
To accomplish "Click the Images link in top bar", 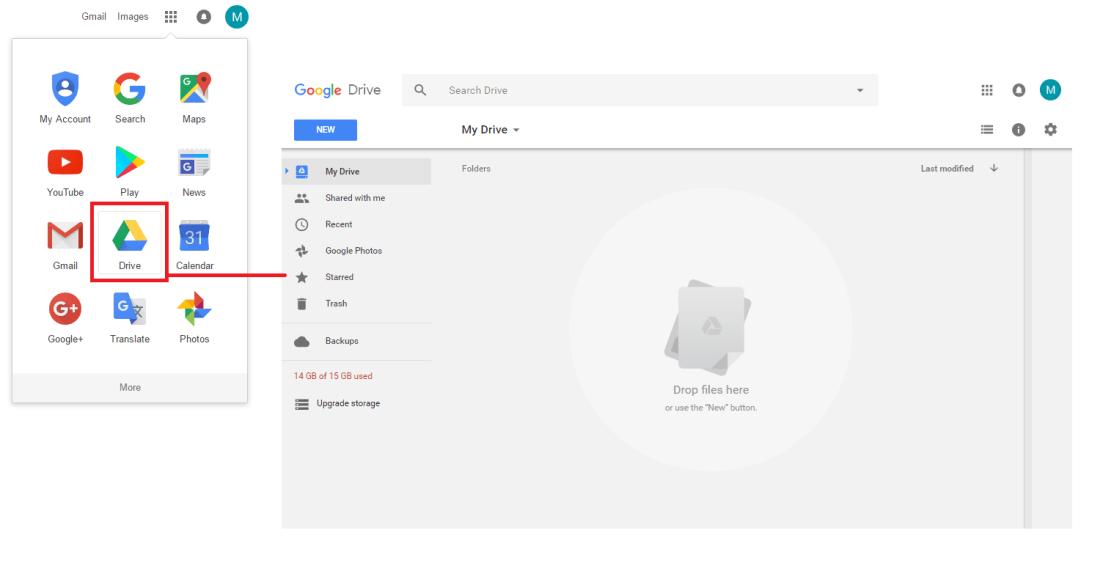I will [x=133, y=16].
